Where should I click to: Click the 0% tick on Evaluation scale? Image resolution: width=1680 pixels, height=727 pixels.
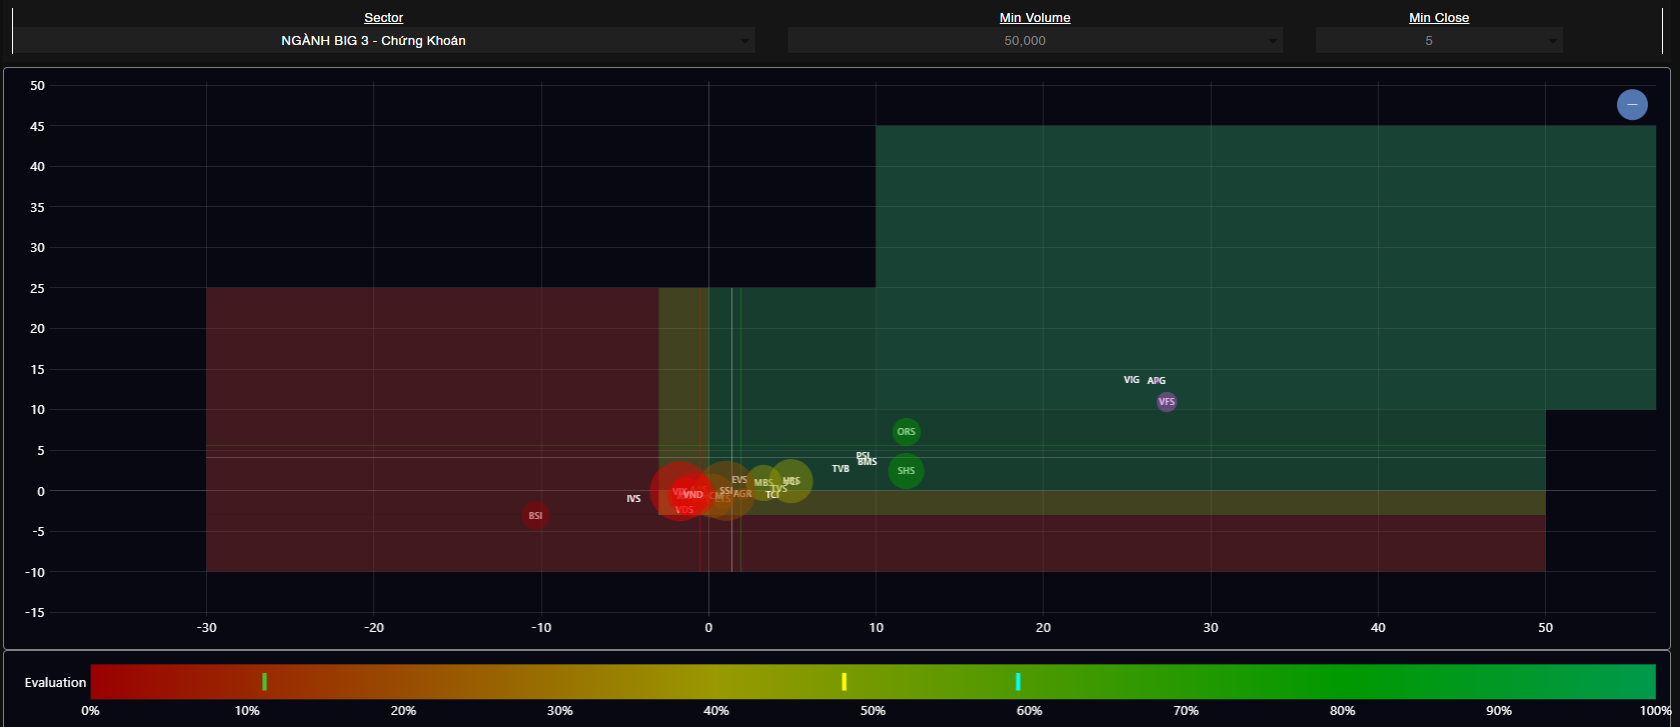[x=90, y=711]
